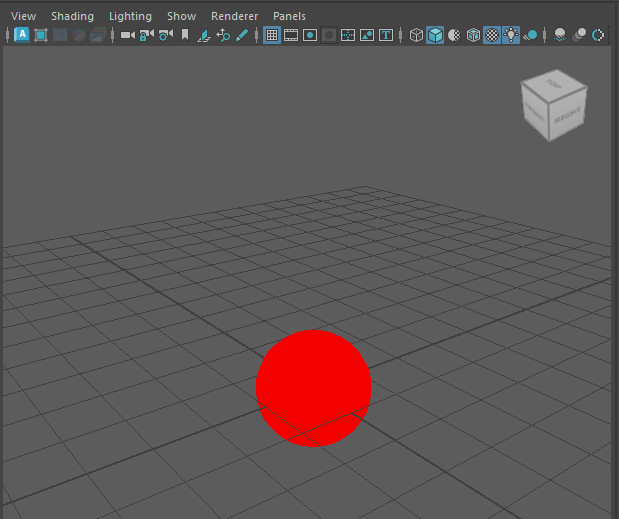Toggle the Field Chart icon
This screenshot has width=619, height=519.
tap(348, 35)
